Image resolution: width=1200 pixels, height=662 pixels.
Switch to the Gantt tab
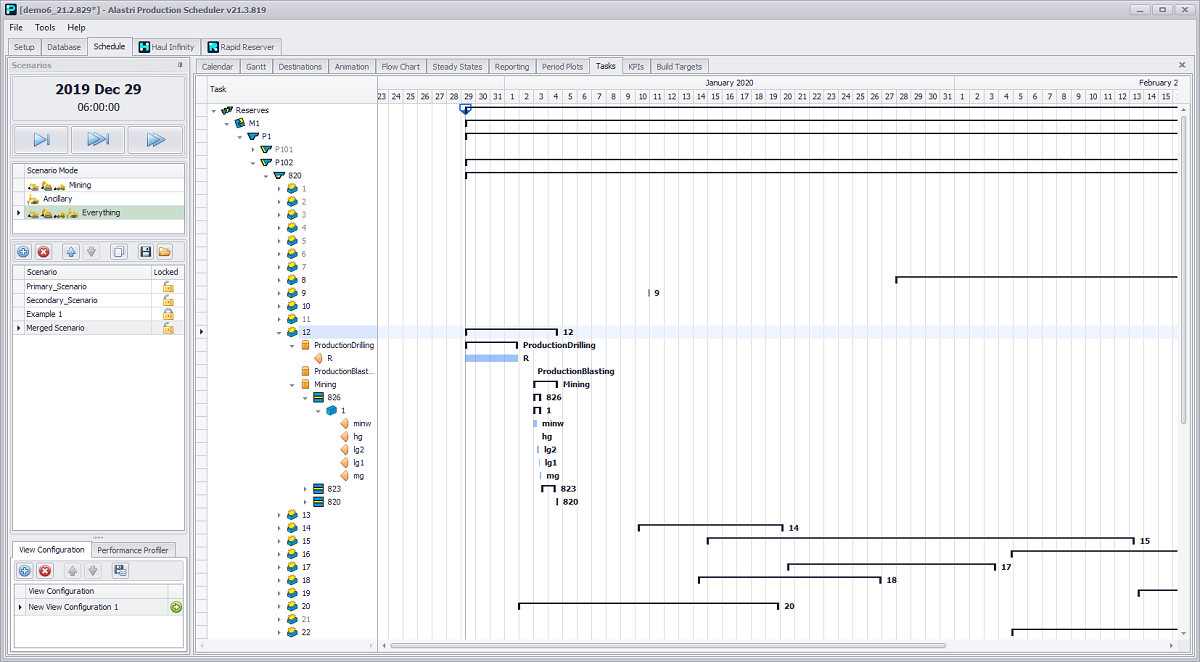pyautogui.click(x=256, y=67)
